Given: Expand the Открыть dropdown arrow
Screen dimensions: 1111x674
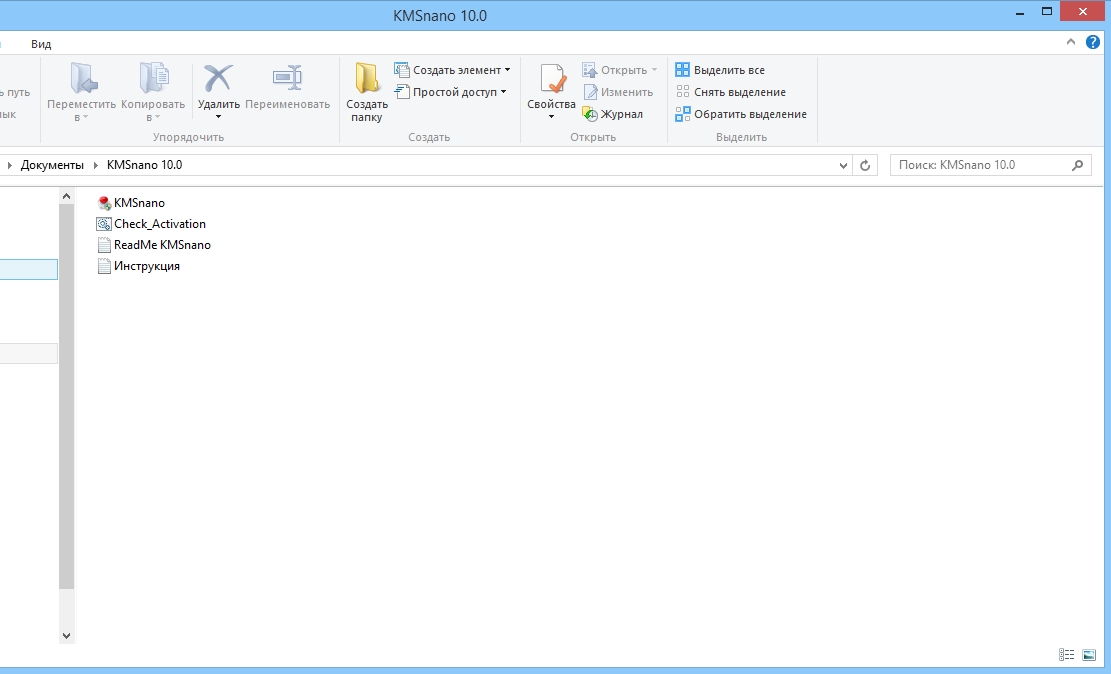Looking at the screenshot, I should pyautogui.click(x=654, y=70).
